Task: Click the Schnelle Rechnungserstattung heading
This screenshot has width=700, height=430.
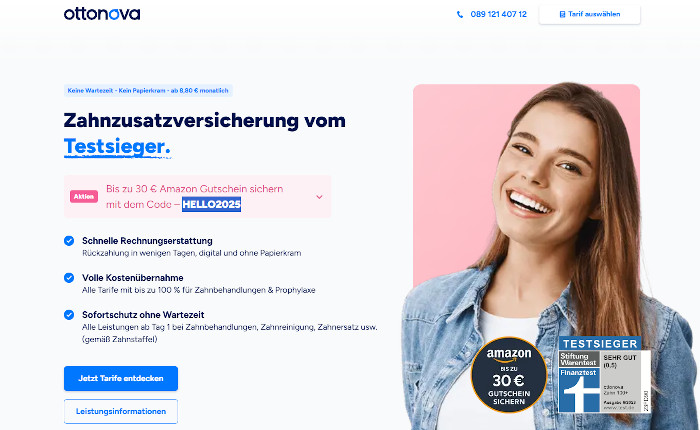Action: 147,241
